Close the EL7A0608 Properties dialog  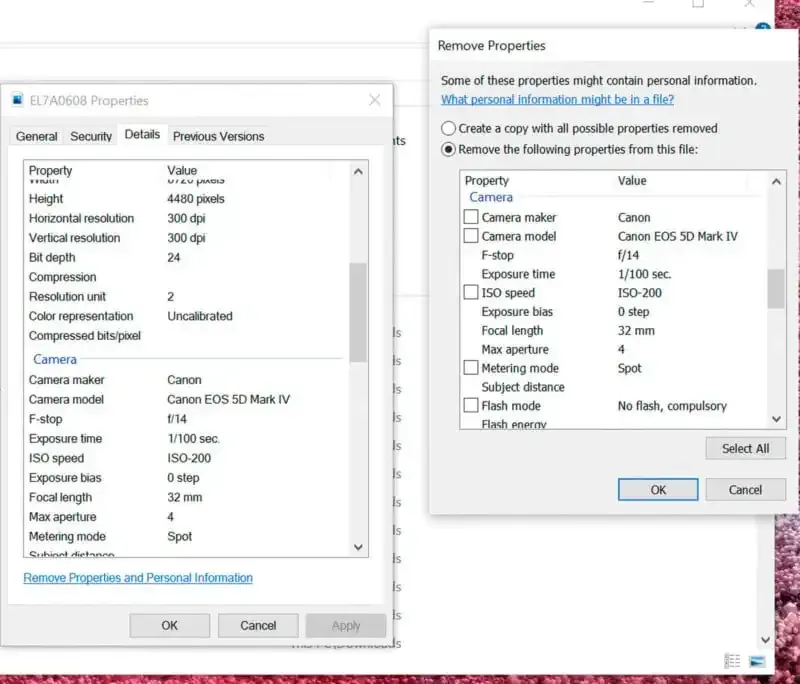pyautogui.click(x=375, y=100)
